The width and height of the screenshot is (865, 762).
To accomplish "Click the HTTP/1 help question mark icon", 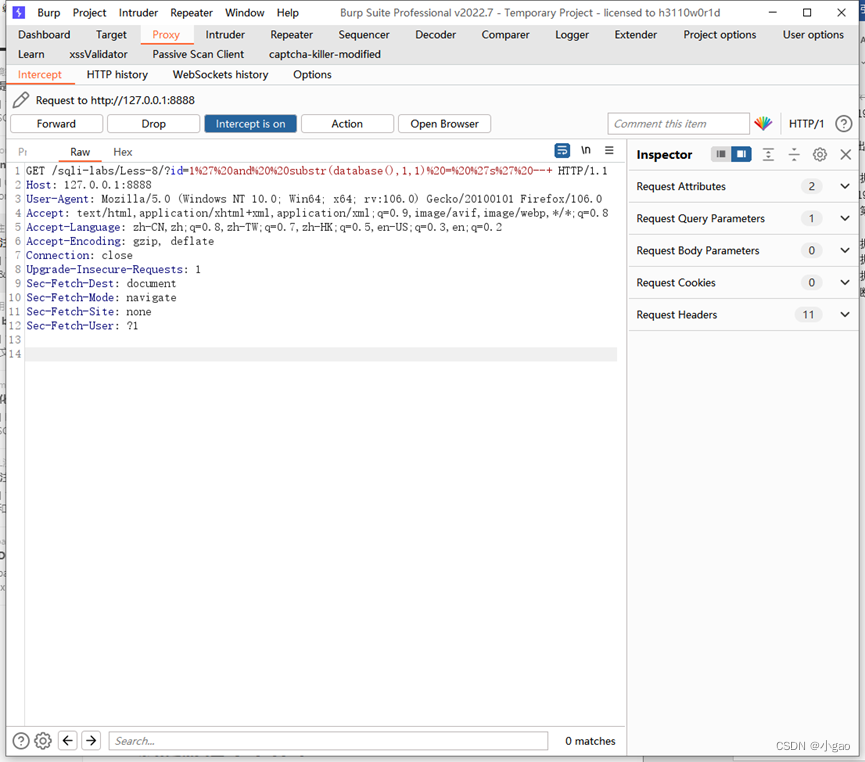I will point(843,123).
